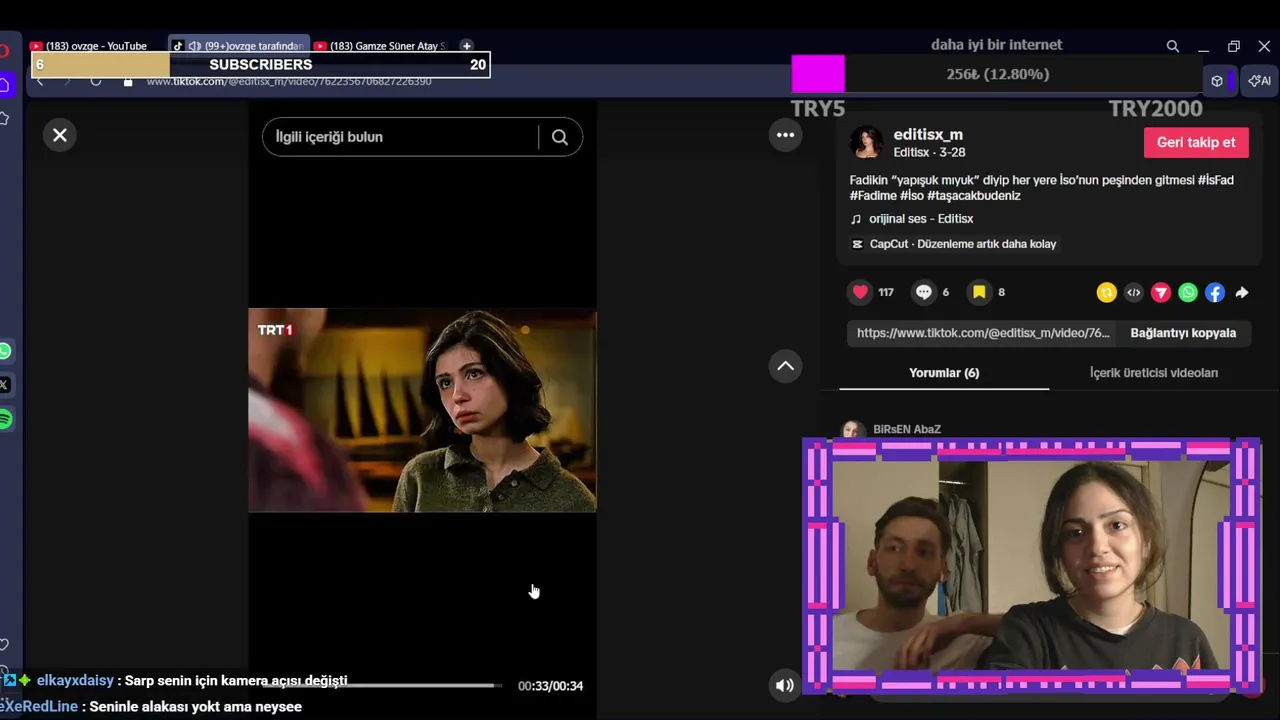Open a new browser tab with plus

(466, 46)
